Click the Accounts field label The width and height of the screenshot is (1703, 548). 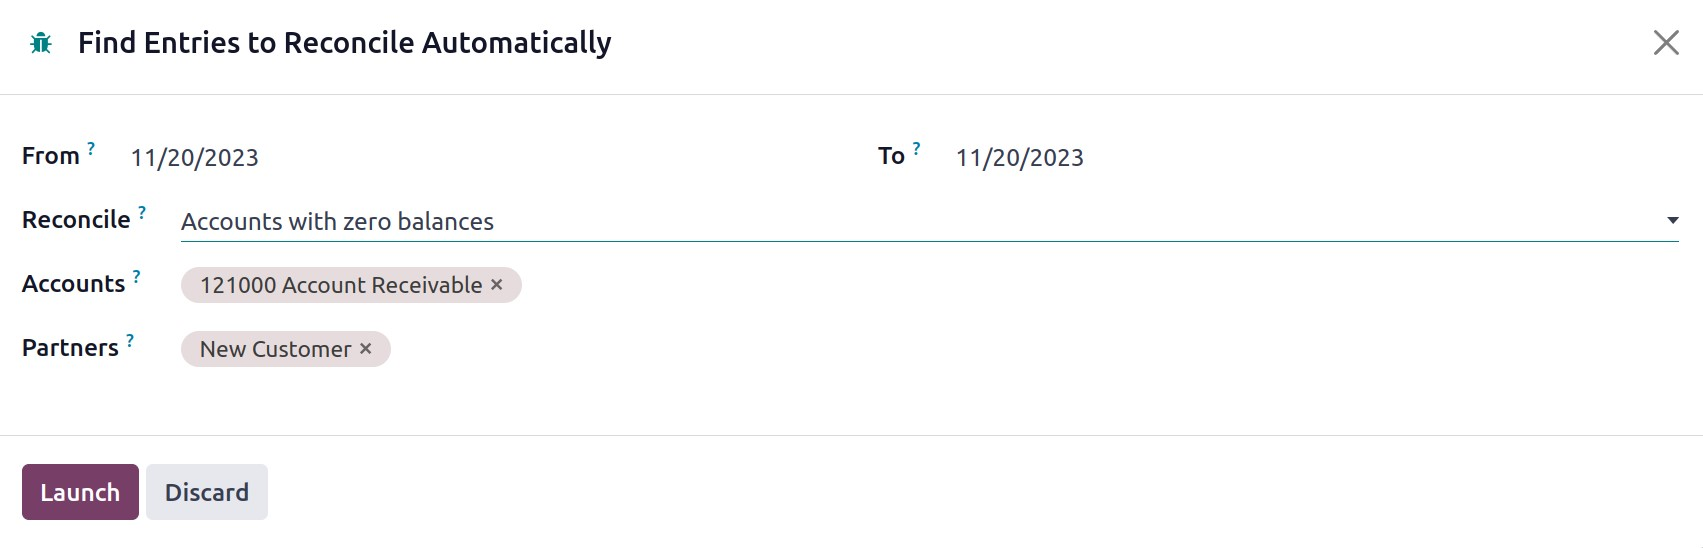pos(73,284)
